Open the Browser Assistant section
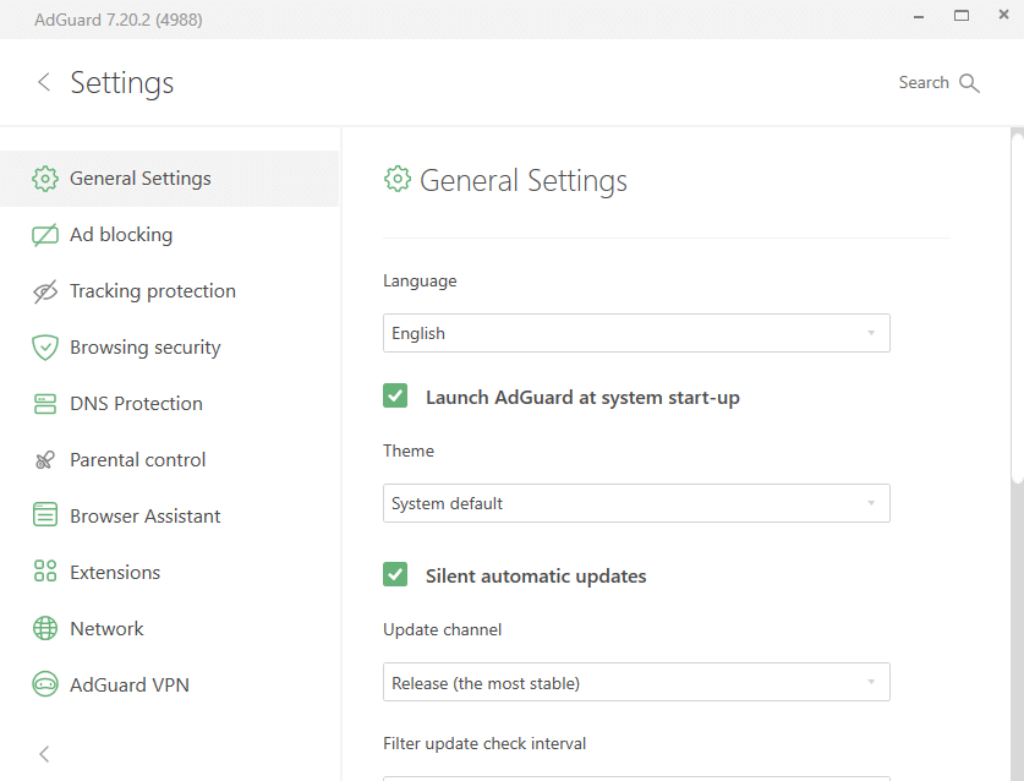 pyautogui.click(x=169, y=516)
